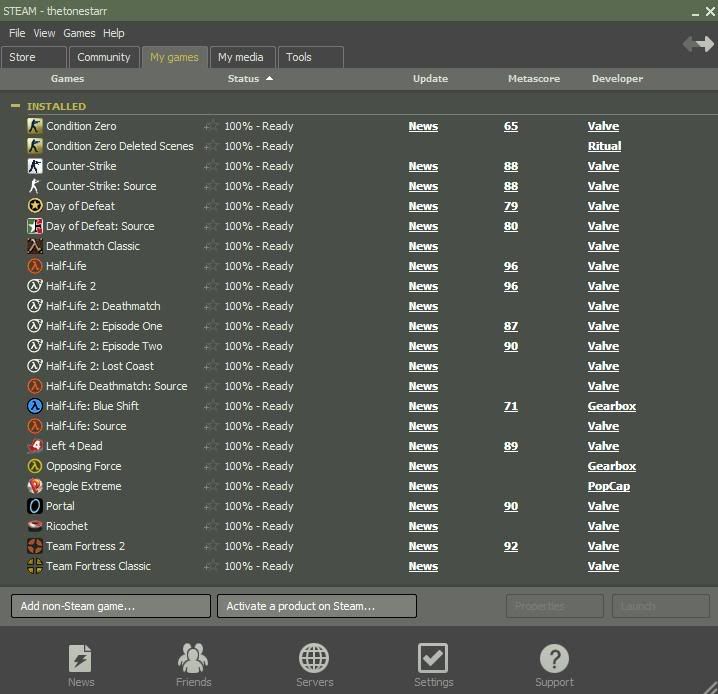
Task: Toggle favorite star for Portal
Action: (212, 506)
